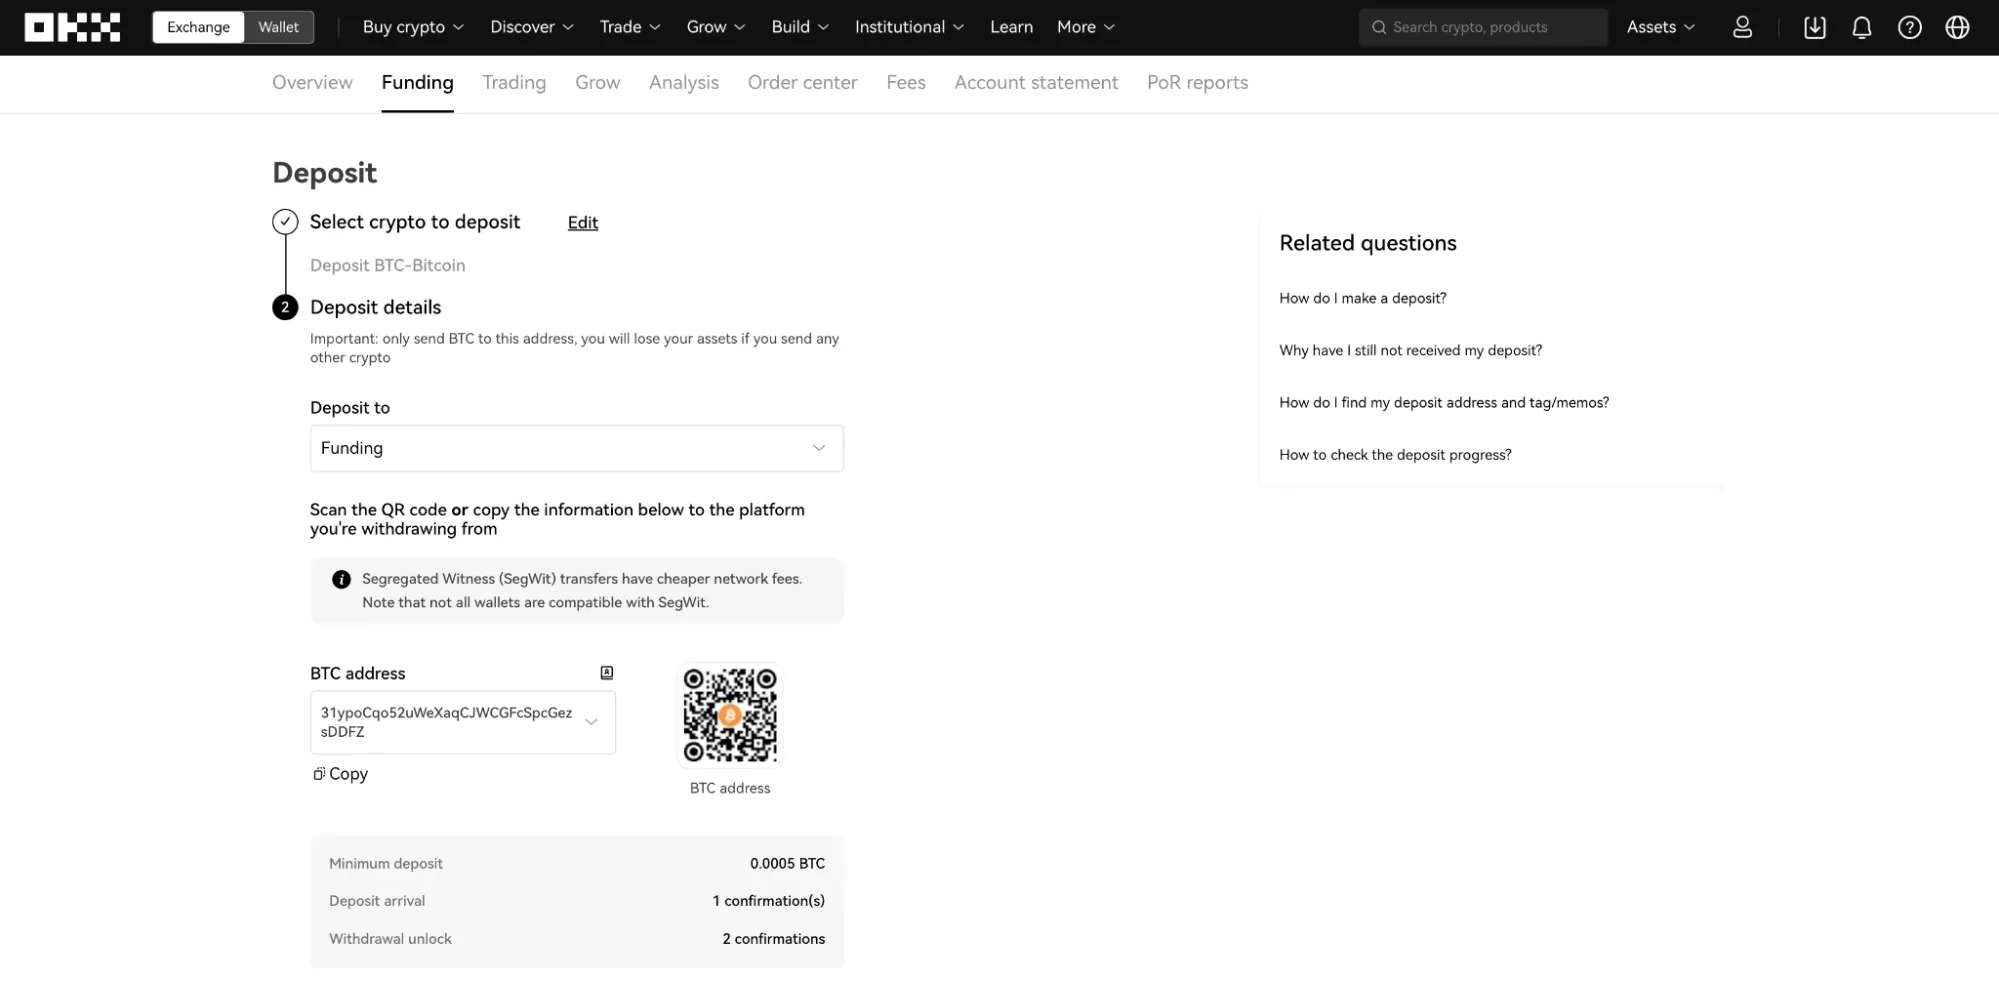Image resolution: width=1999 pixels, height=986 pixels.
Task: Click Edit next to Select crypto
Action: [582, 223]
